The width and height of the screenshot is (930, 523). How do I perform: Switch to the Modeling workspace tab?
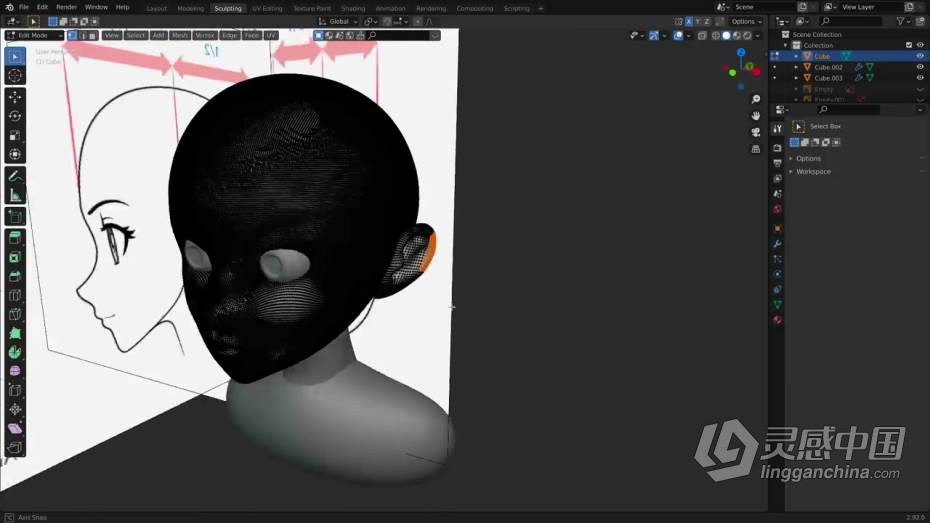click(x=190, y=8)
